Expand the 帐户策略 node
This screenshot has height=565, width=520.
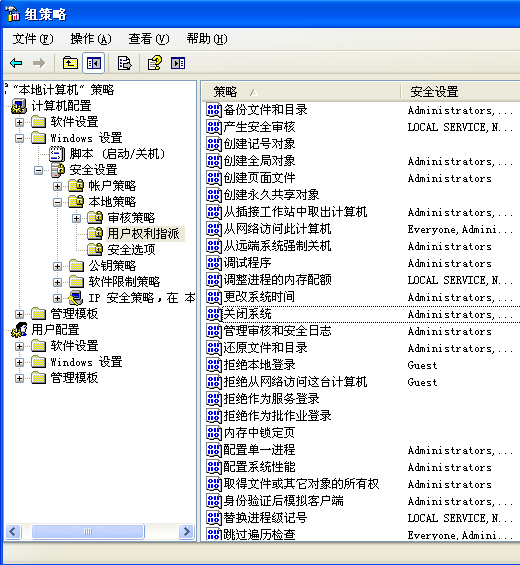(x=57, y=186)
